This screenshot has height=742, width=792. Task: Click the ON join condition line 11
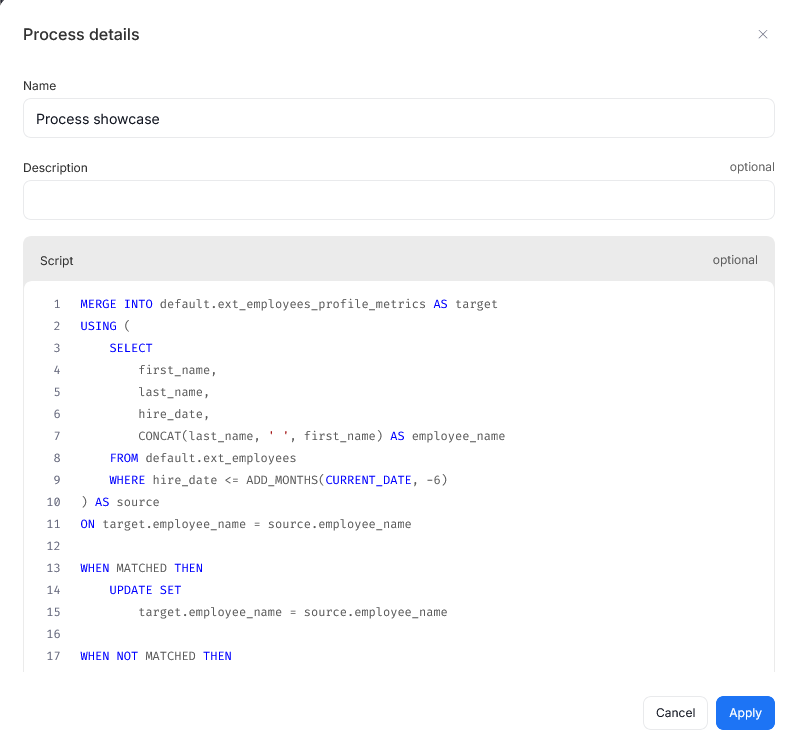click(x=246, y=524)
